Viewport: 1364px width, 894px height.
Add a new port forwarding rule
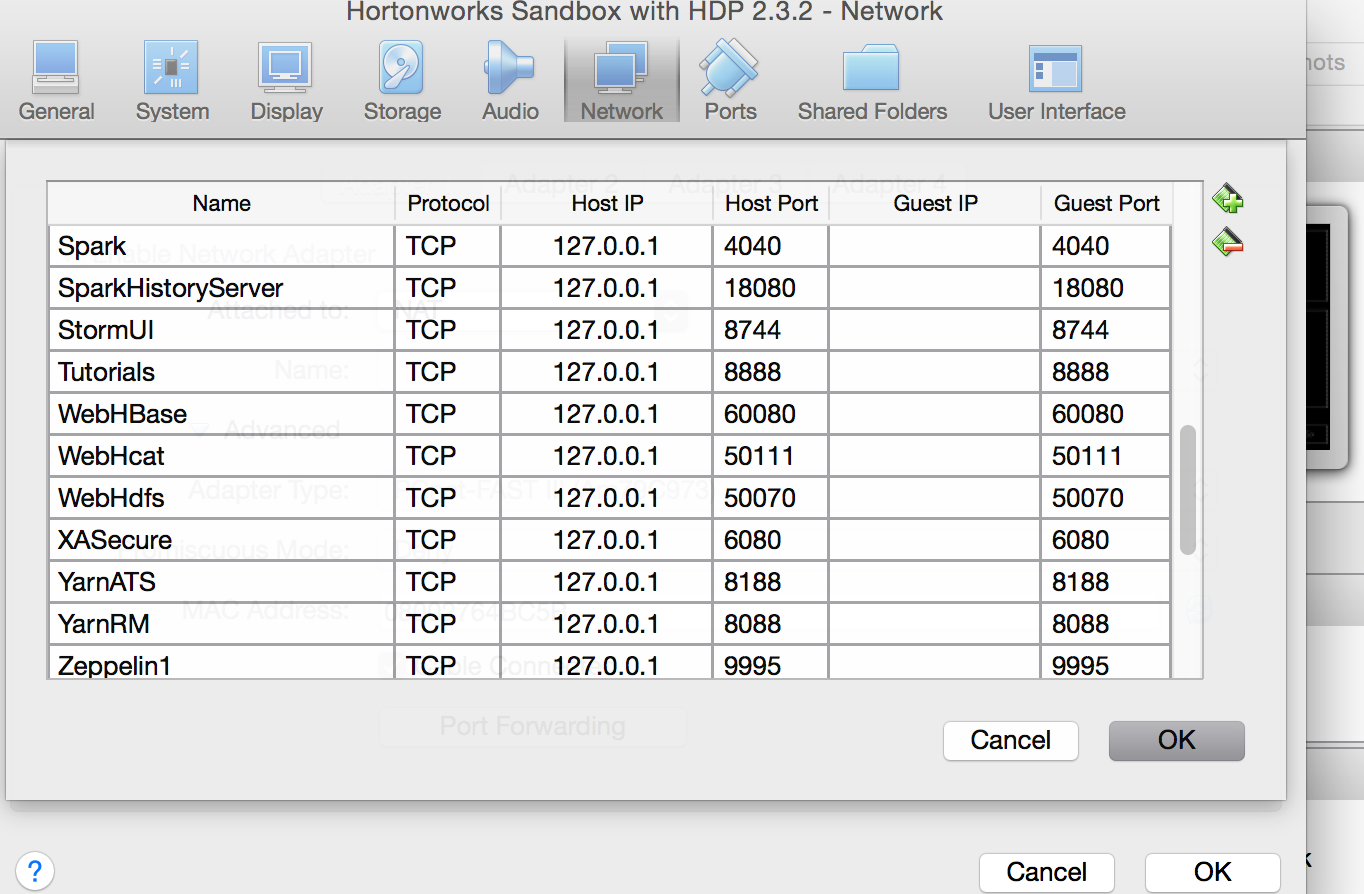1227,198
